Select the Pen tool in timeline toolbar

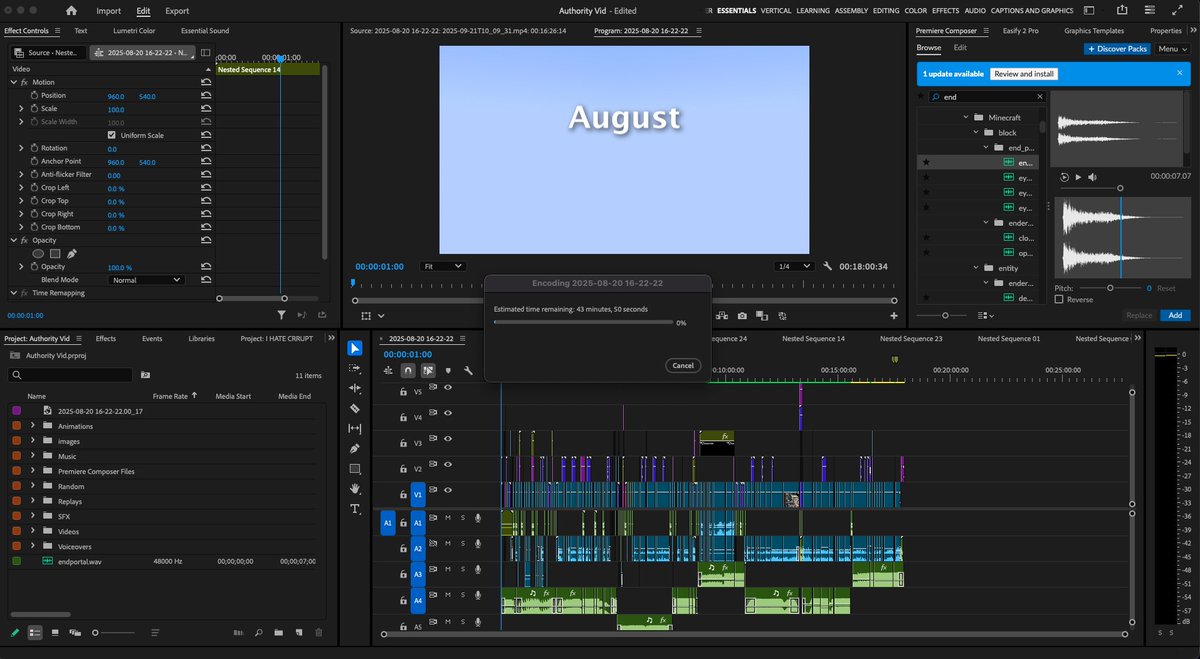point(355,448)
